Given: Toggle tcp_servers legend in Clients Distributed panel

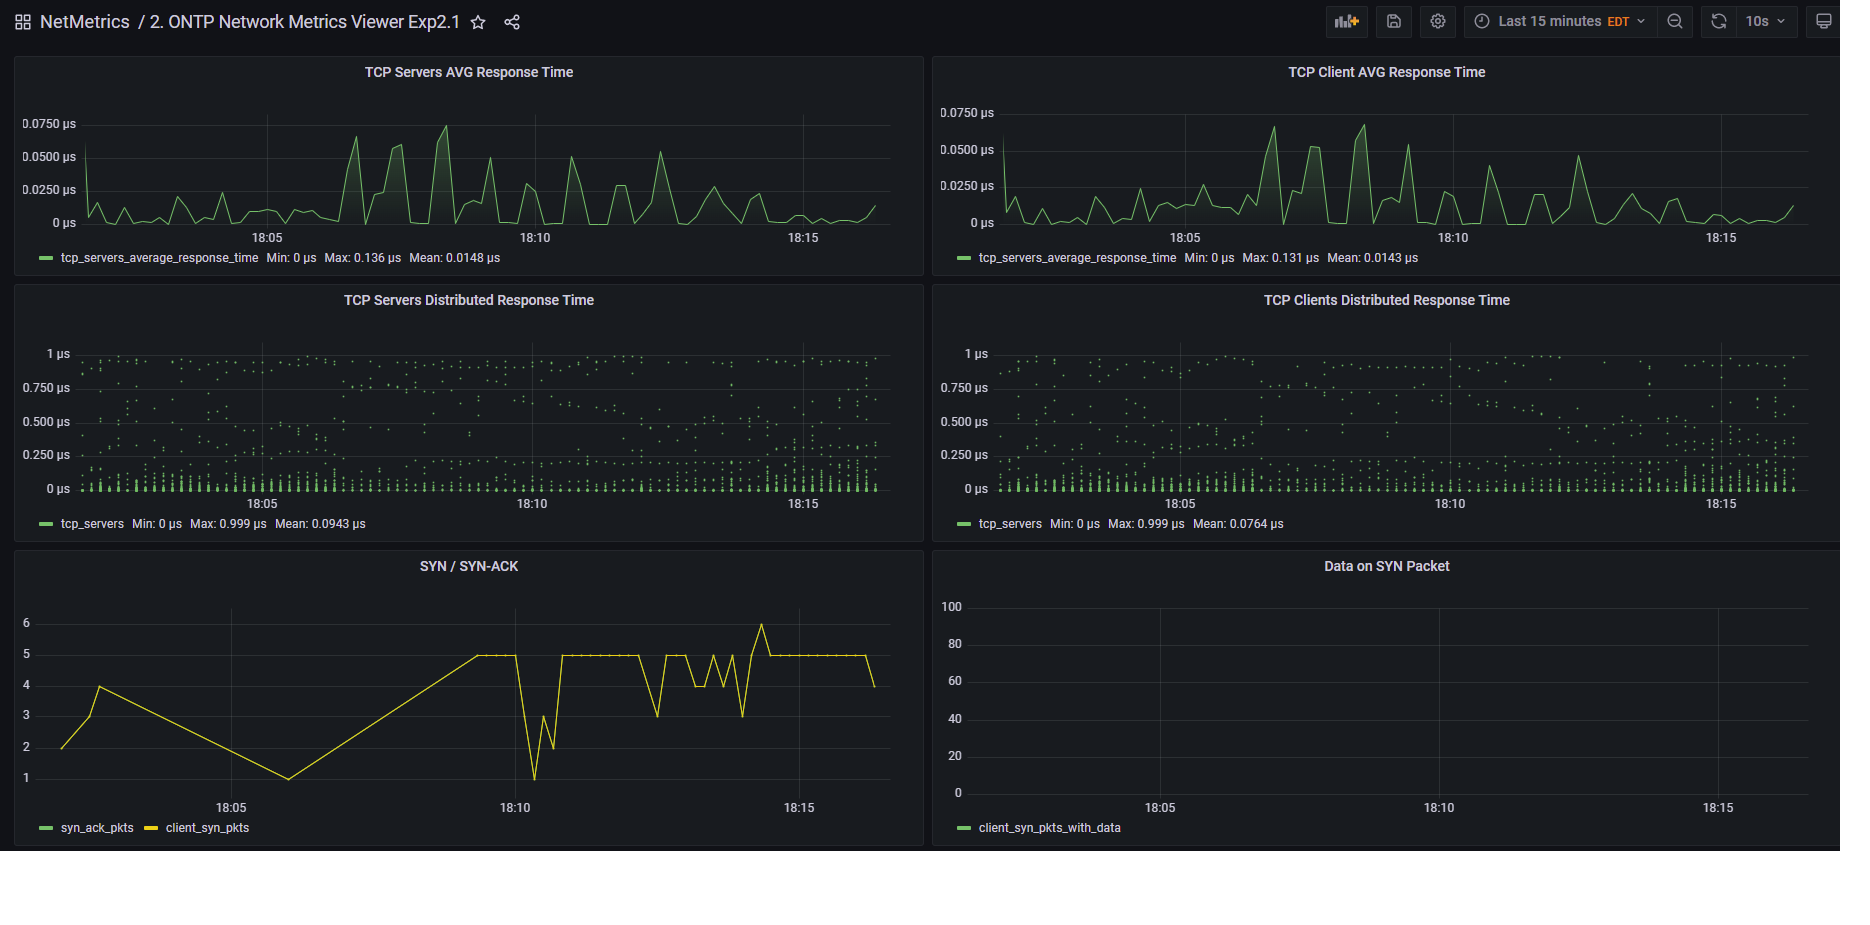Looking at the screenshot, I should (x=1010, y=524).
